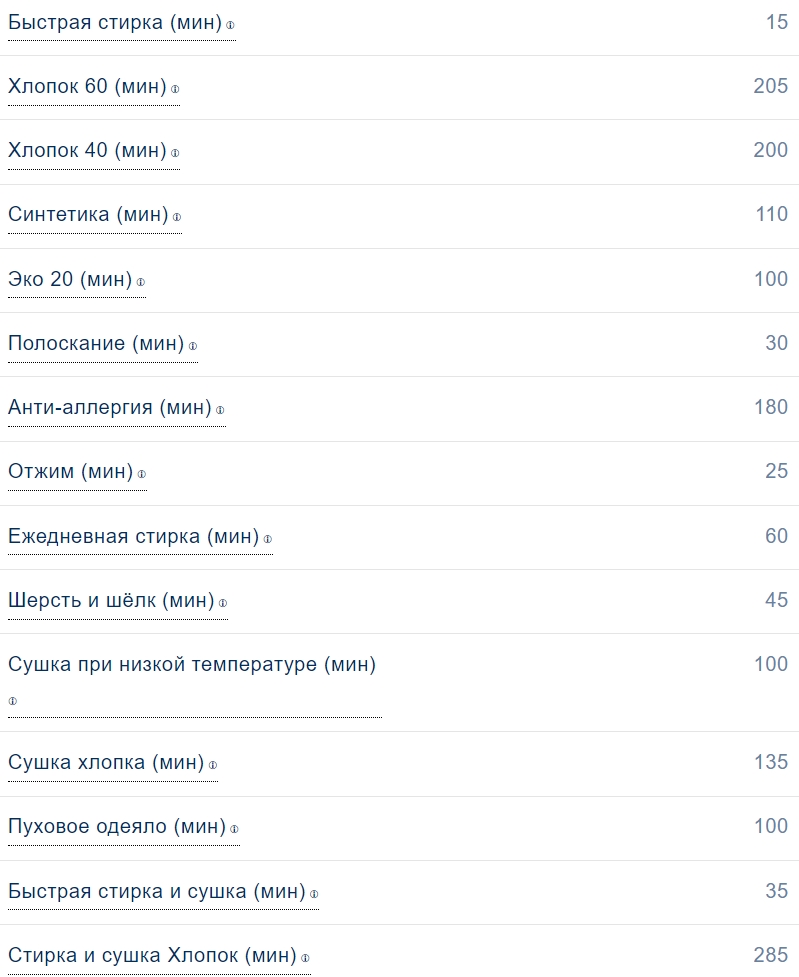Click info icon under Сушка при низкой температуре
Viewport: 799px width, 977px height.
click(x=13, y=701)
